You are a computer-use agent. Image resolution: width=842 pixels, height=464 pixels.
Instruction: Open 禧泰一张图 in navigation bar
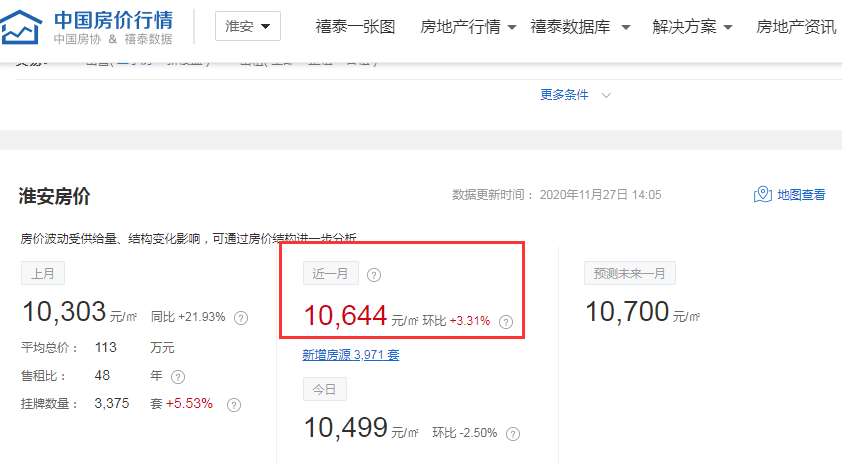[355, 26]
